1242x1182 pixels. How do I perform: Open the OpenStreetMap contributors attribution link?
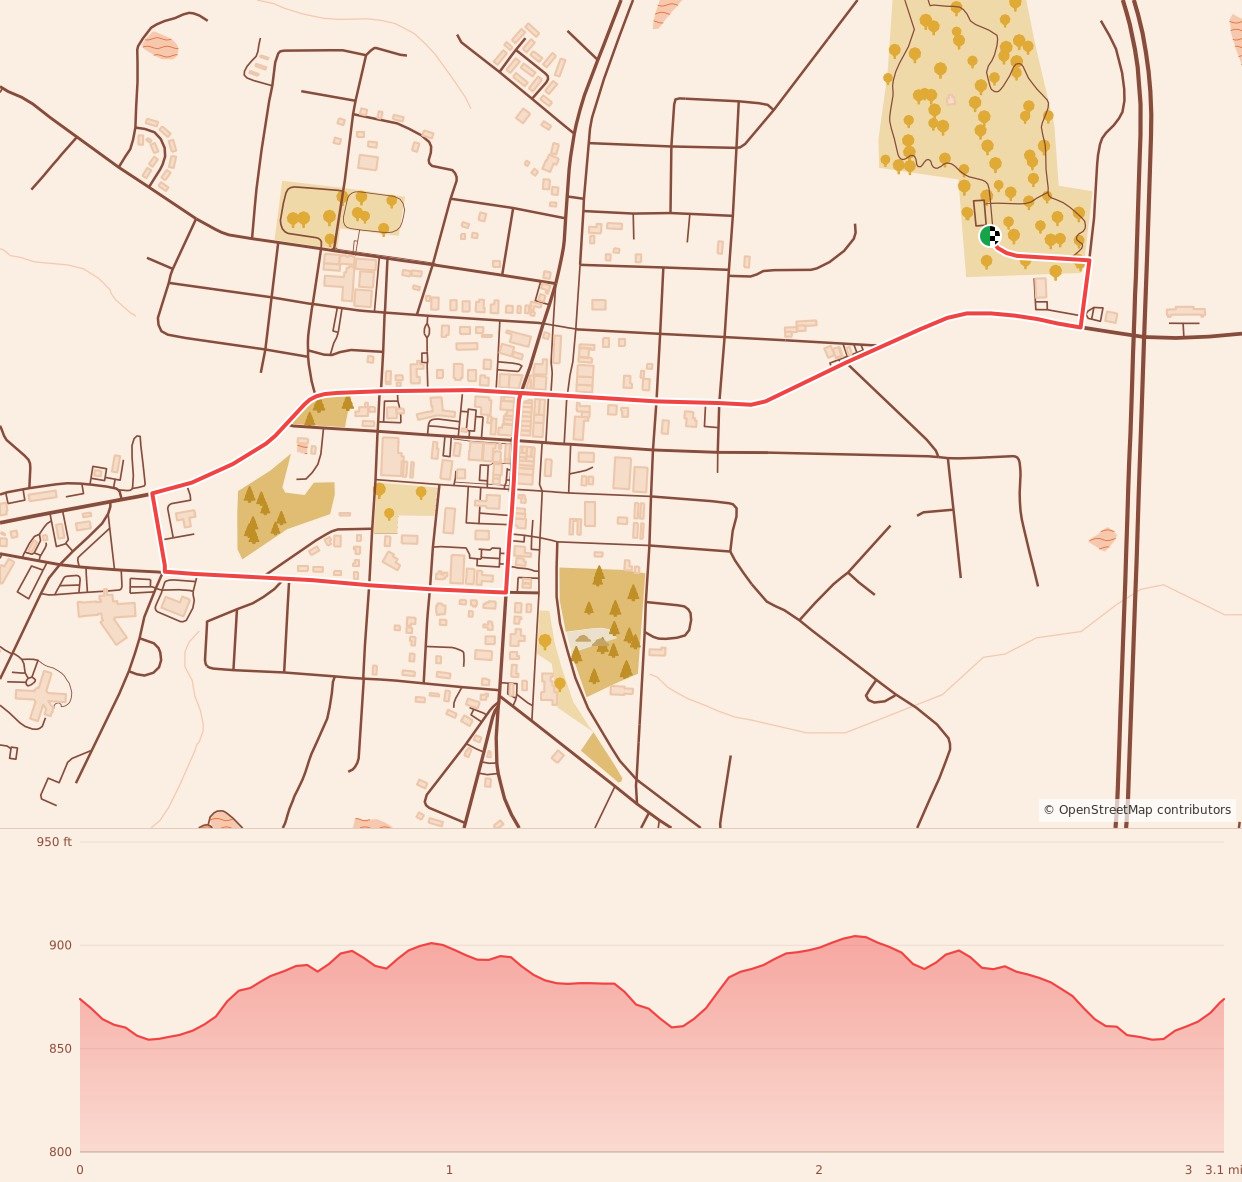coord(1137,810)
